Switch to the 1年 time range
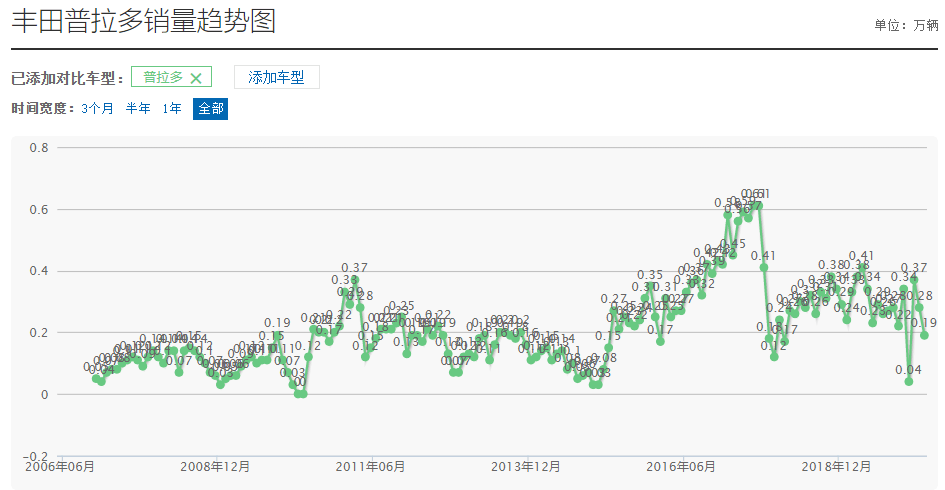The image size is (945, 490). coord(172,108)
